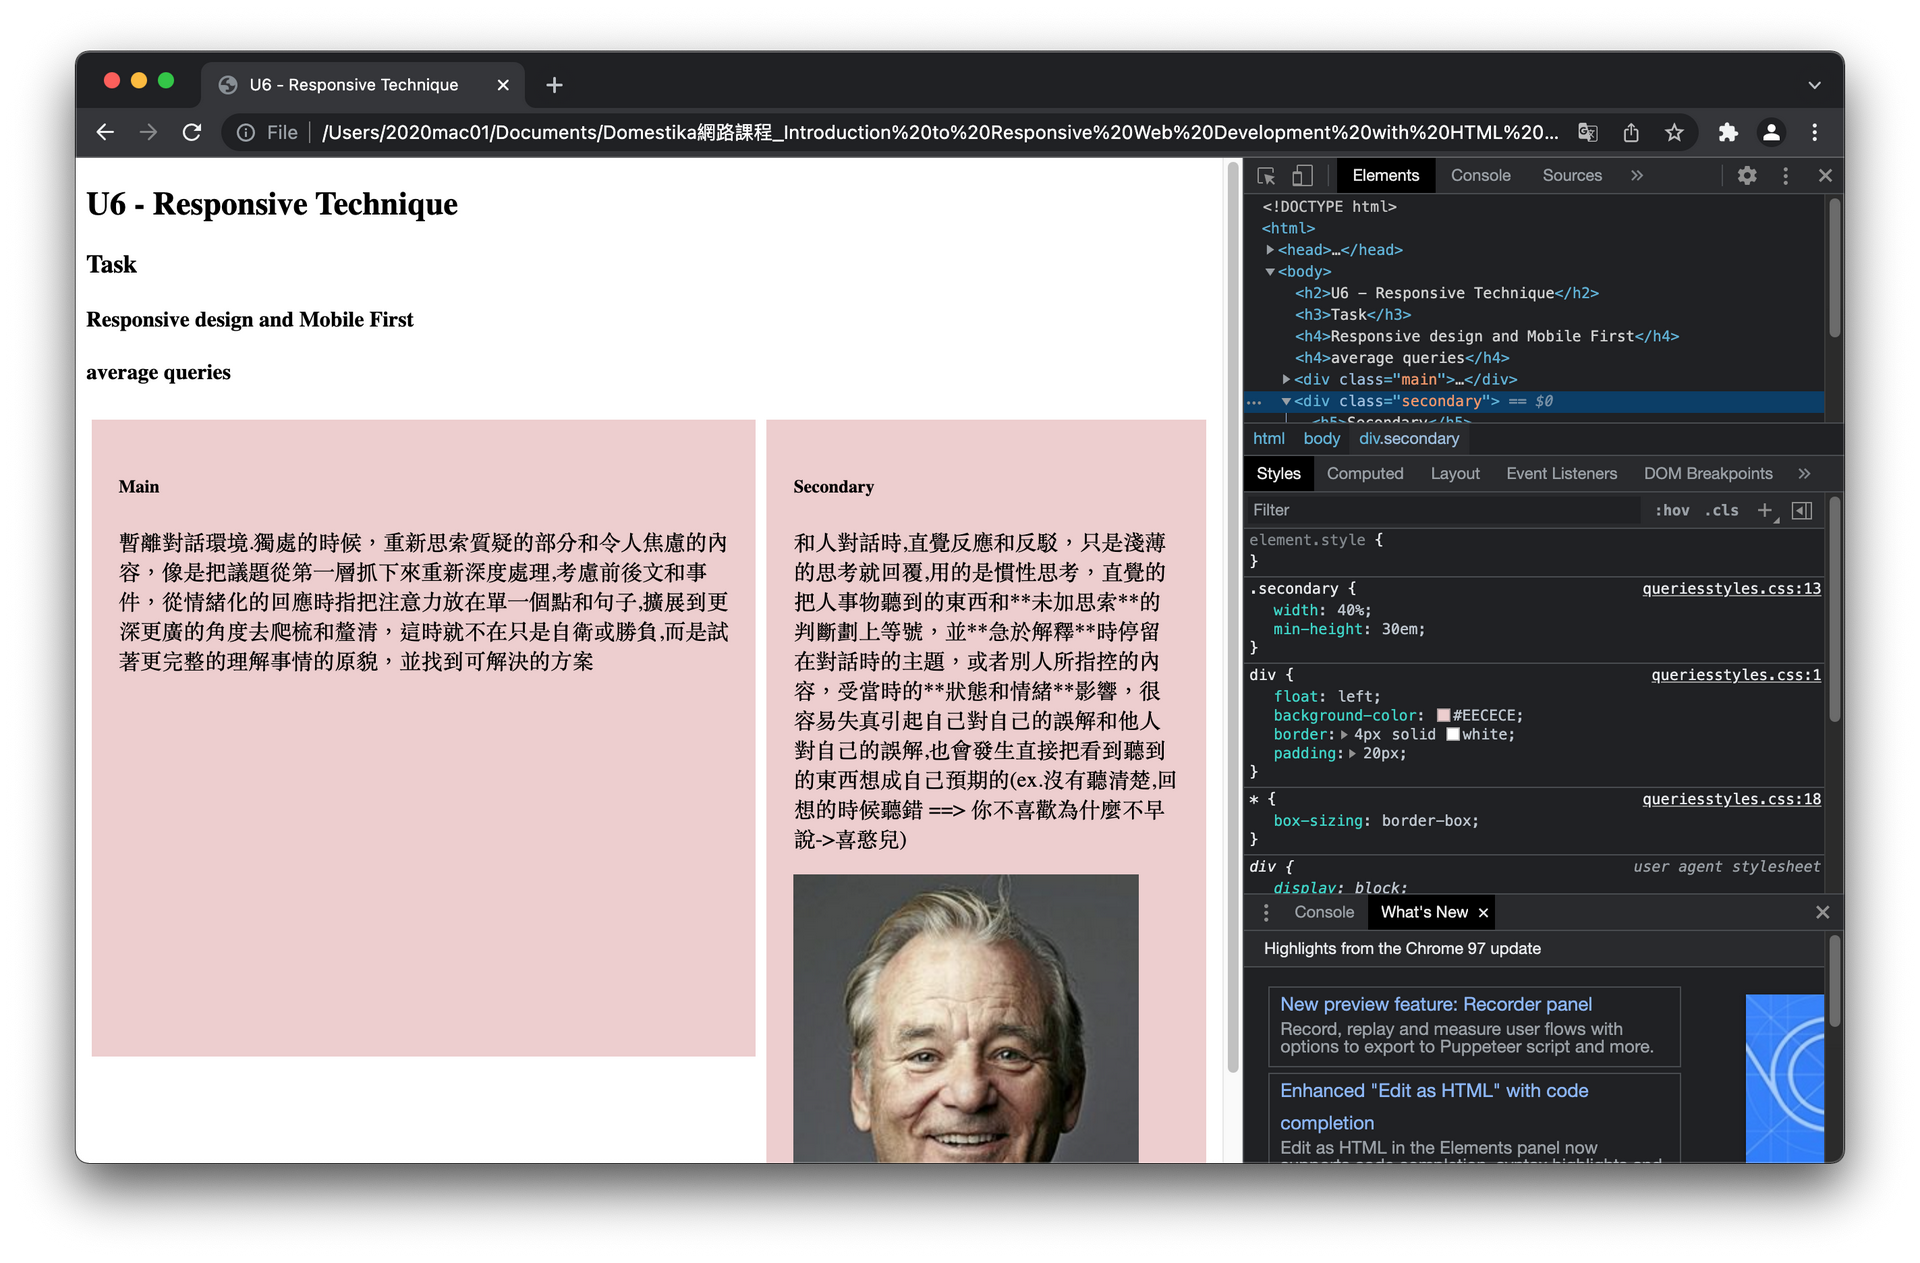The width and height of the screenshot is (1920, 1263).
Task: Click the new style rule plus icon
Action: pos(1764,510)
